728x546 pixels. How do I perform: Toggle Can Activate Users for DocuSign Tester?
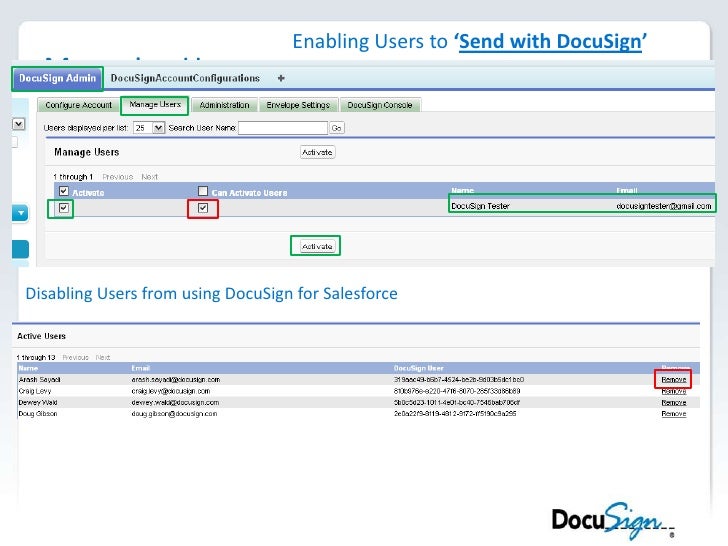[203, 208]
